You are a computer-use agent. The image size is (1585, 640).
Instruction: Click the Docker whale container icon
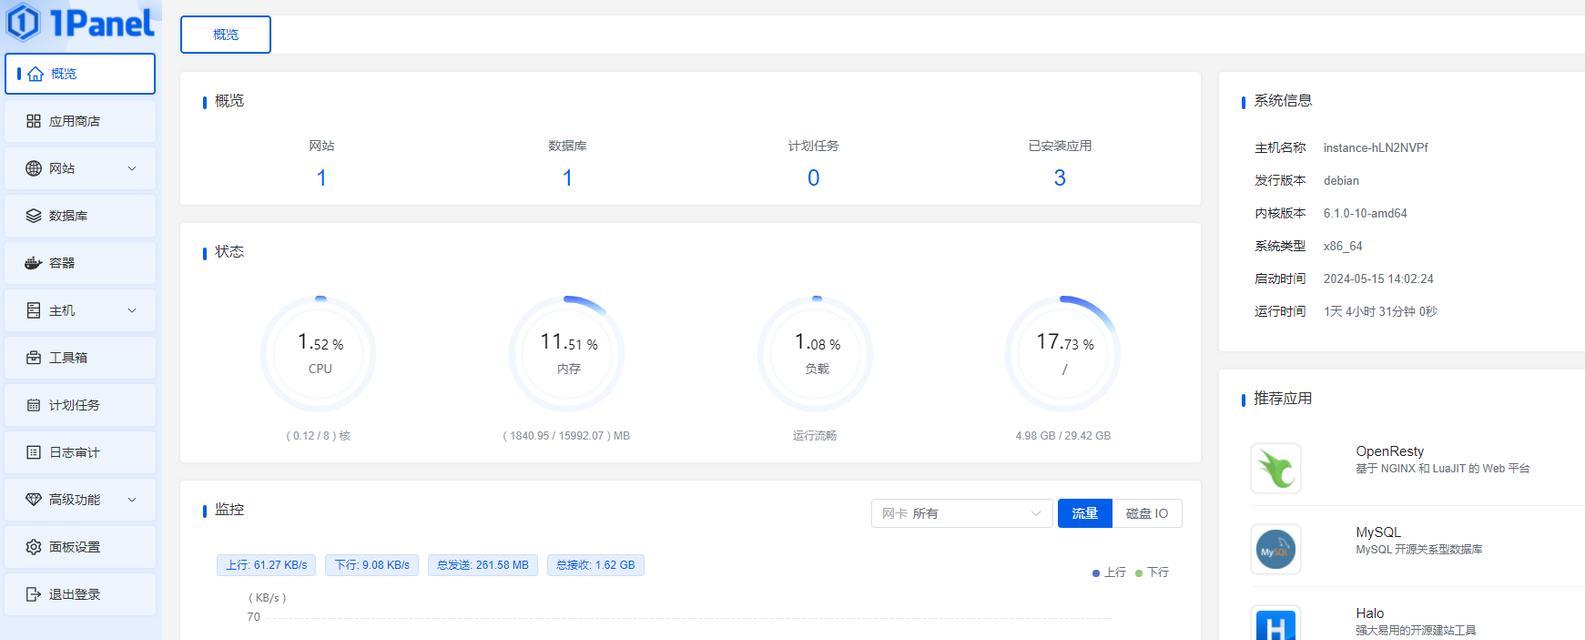[x=33, y=263]
